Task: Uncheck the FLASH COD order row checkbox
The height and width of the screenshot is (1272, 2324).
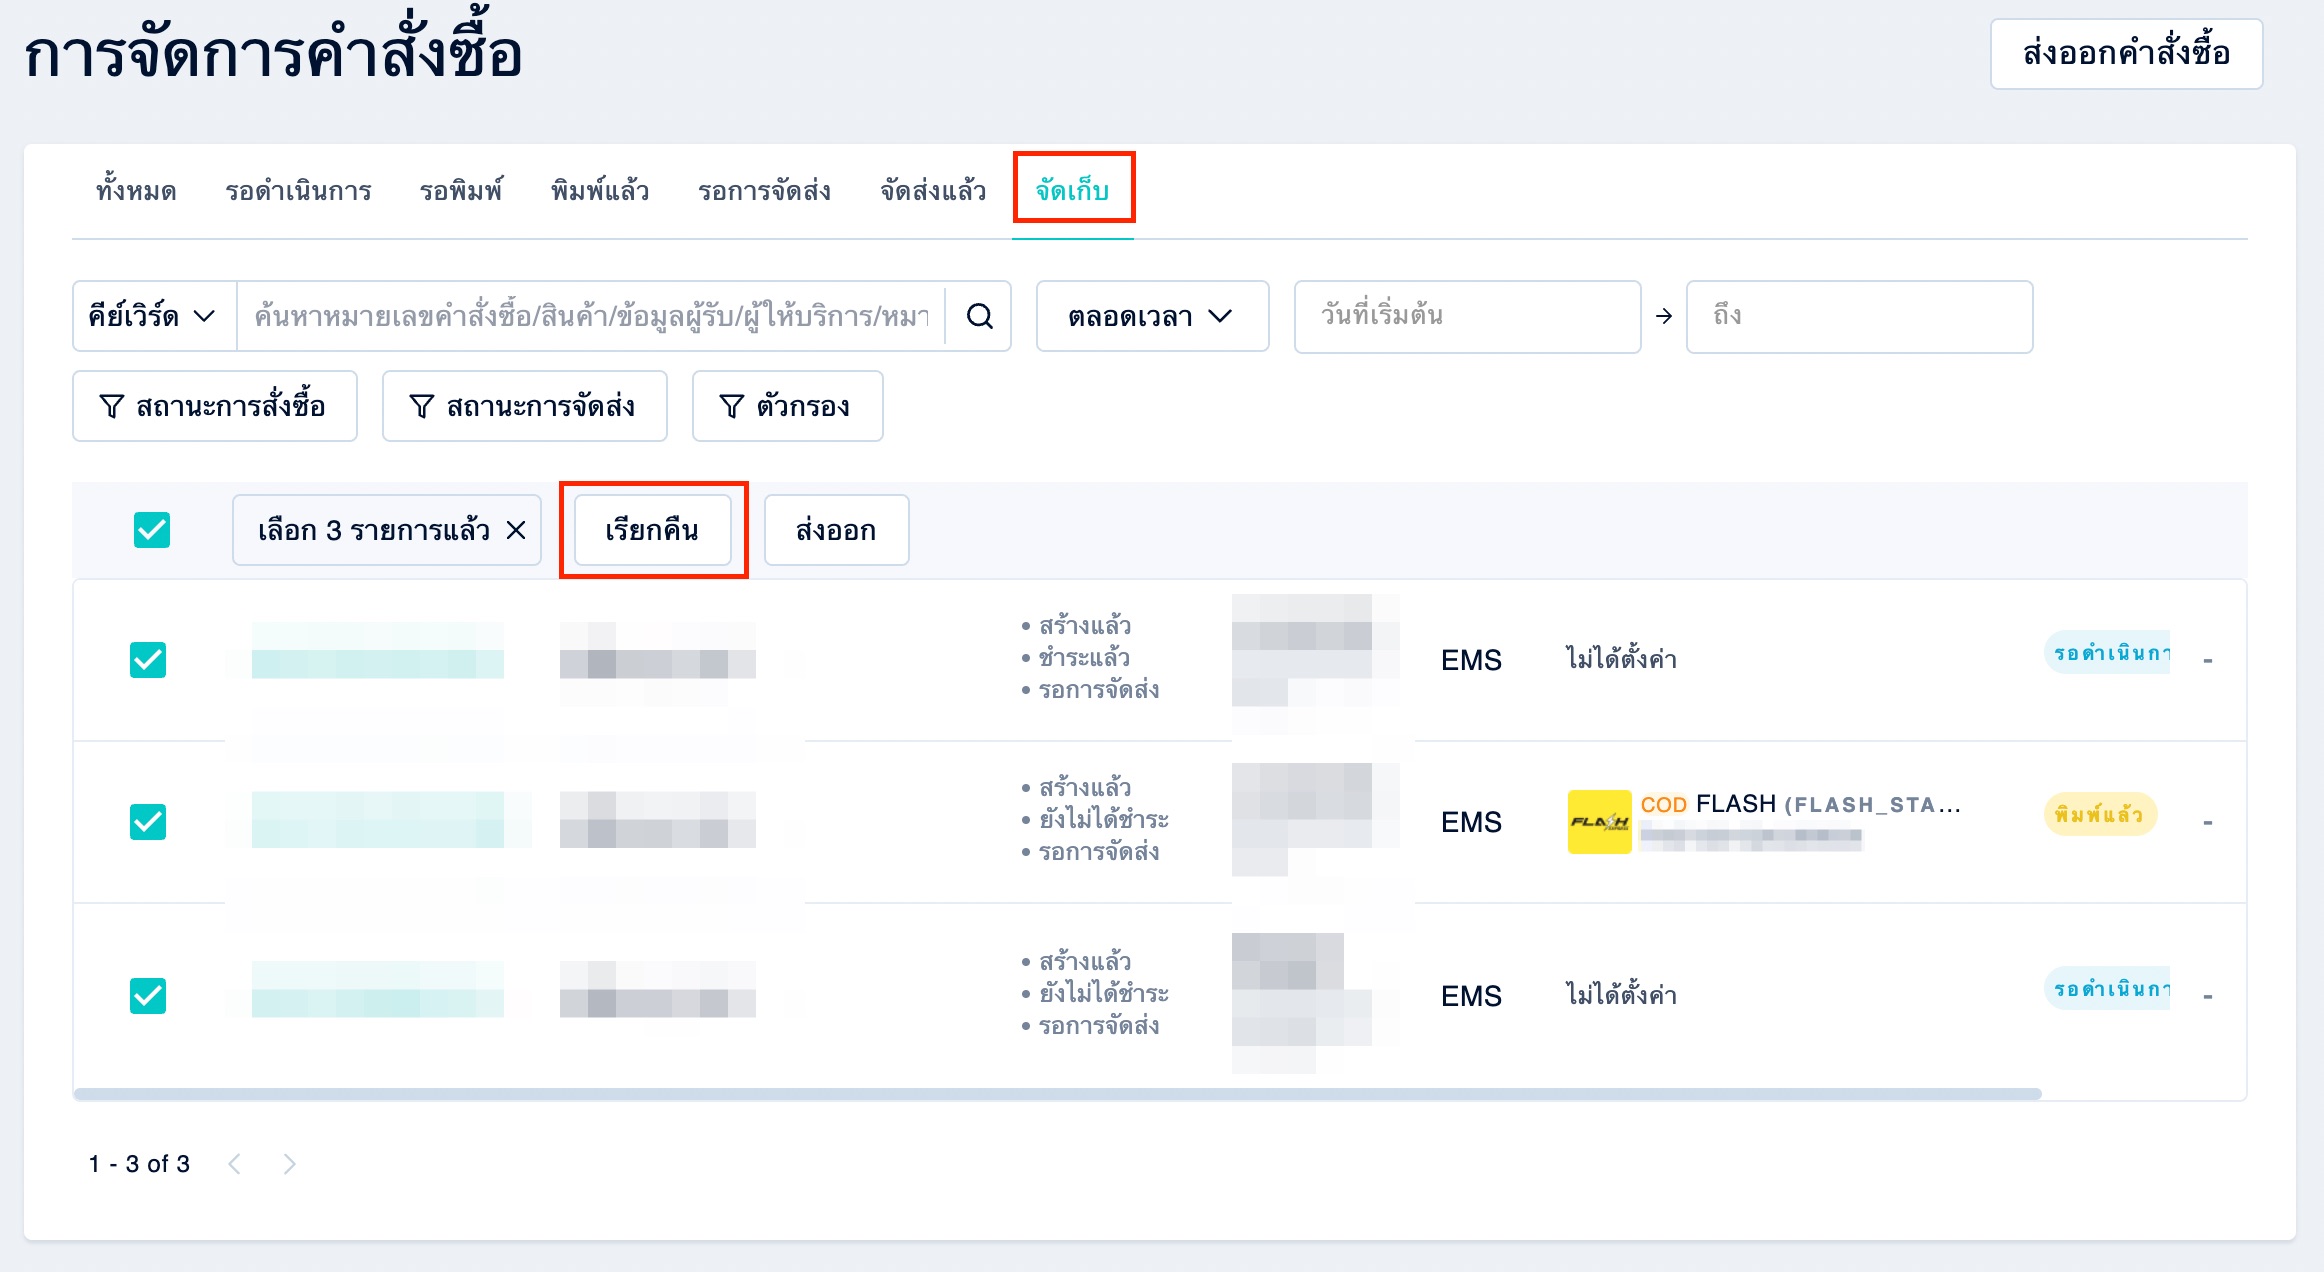Action: [x=148, y=822]
